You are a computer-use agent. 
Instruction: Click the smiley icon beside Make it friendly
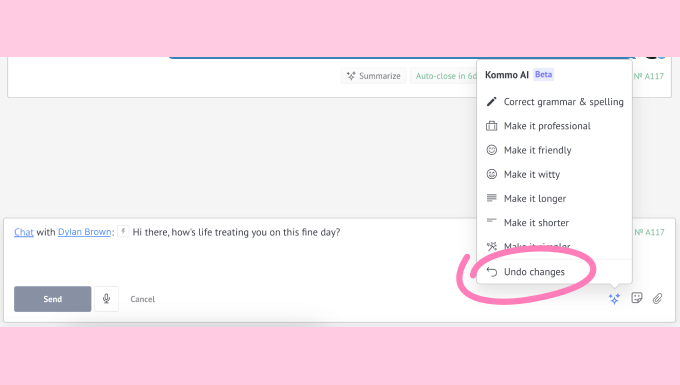point(491,150)
